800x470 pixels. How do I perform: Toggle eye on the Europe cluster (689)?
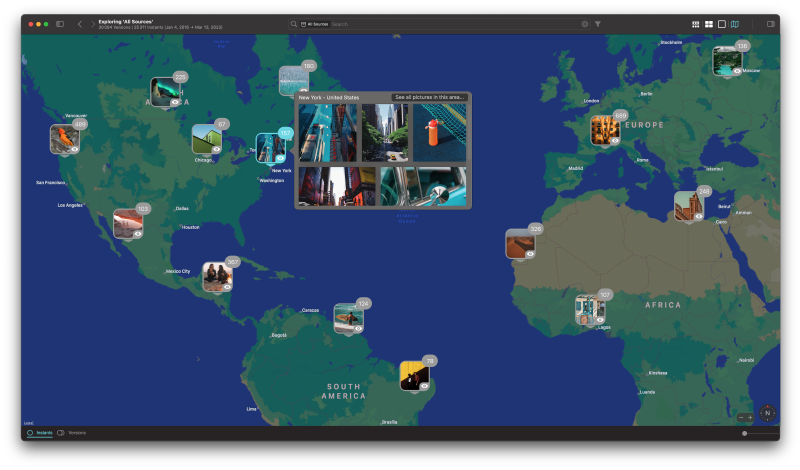(615, 140)
